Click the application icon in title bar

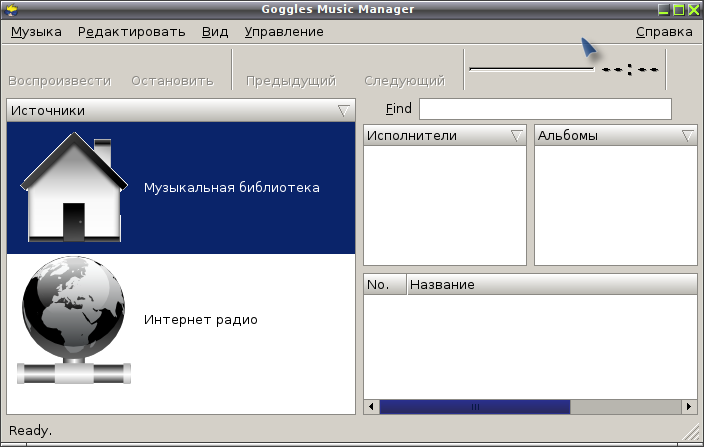[x=11, y=9]
